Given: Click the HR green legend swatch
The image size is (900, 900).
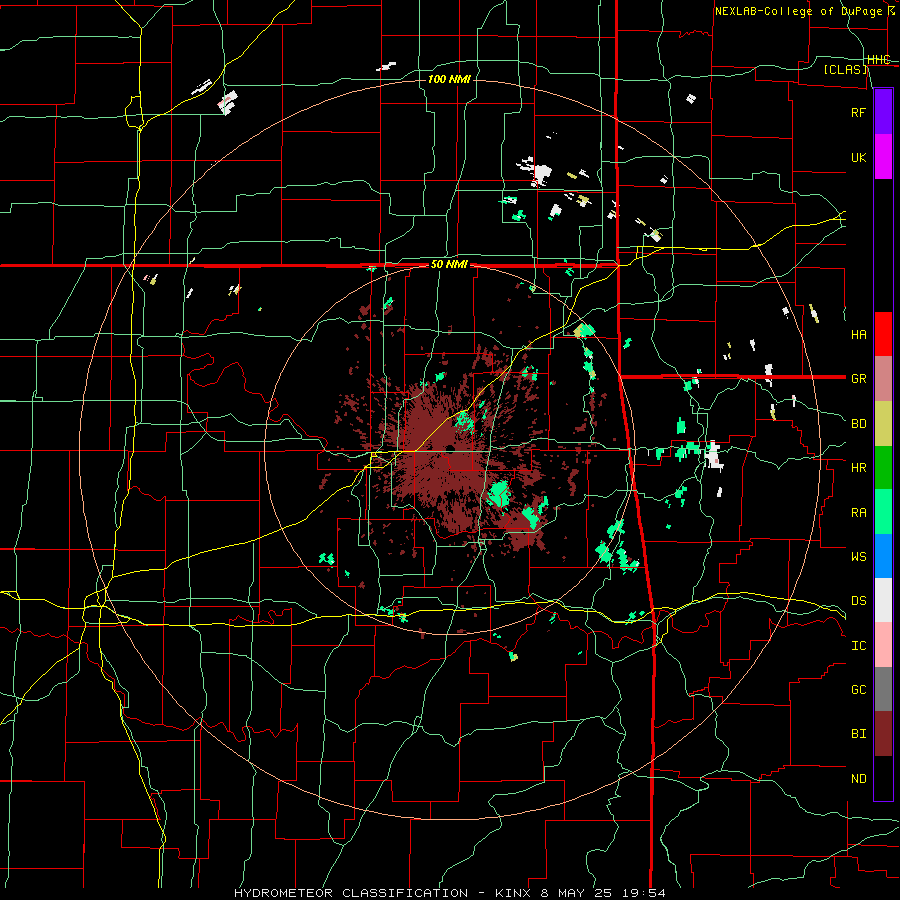Looking at the screenshot, I should (x=883, y=468).
